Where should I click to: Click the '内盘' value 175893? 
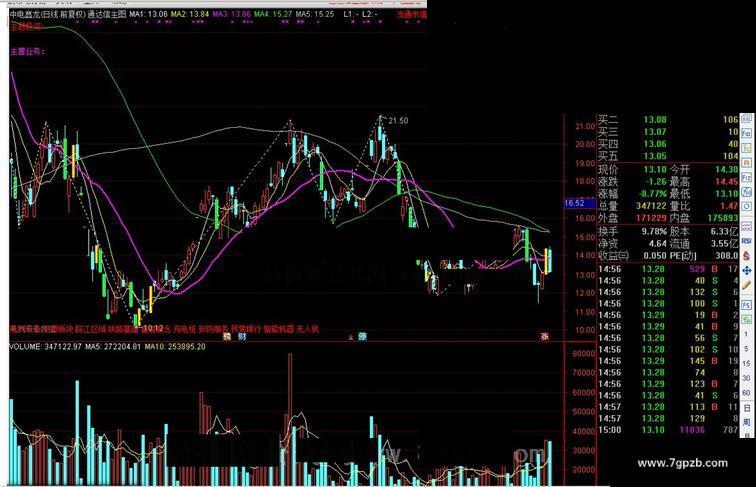click(x=722, y=218)
